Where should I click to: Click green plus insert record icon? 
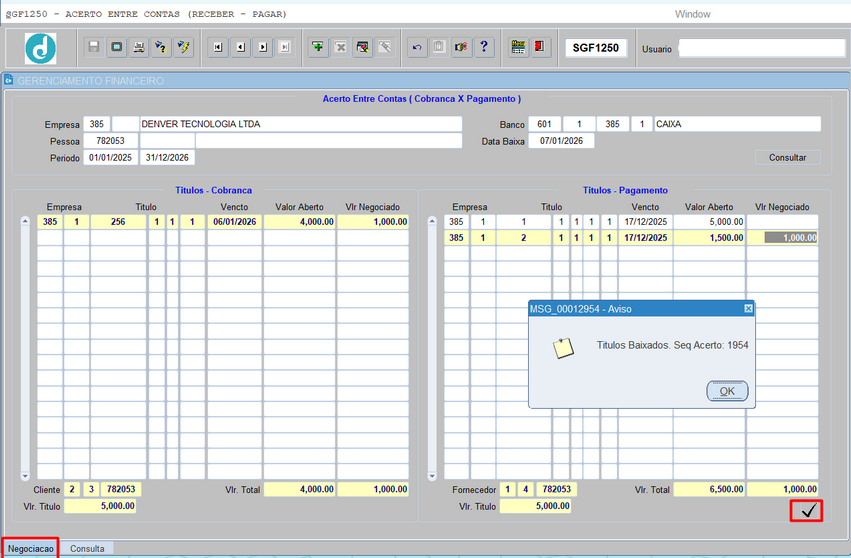tap(318, 47)
